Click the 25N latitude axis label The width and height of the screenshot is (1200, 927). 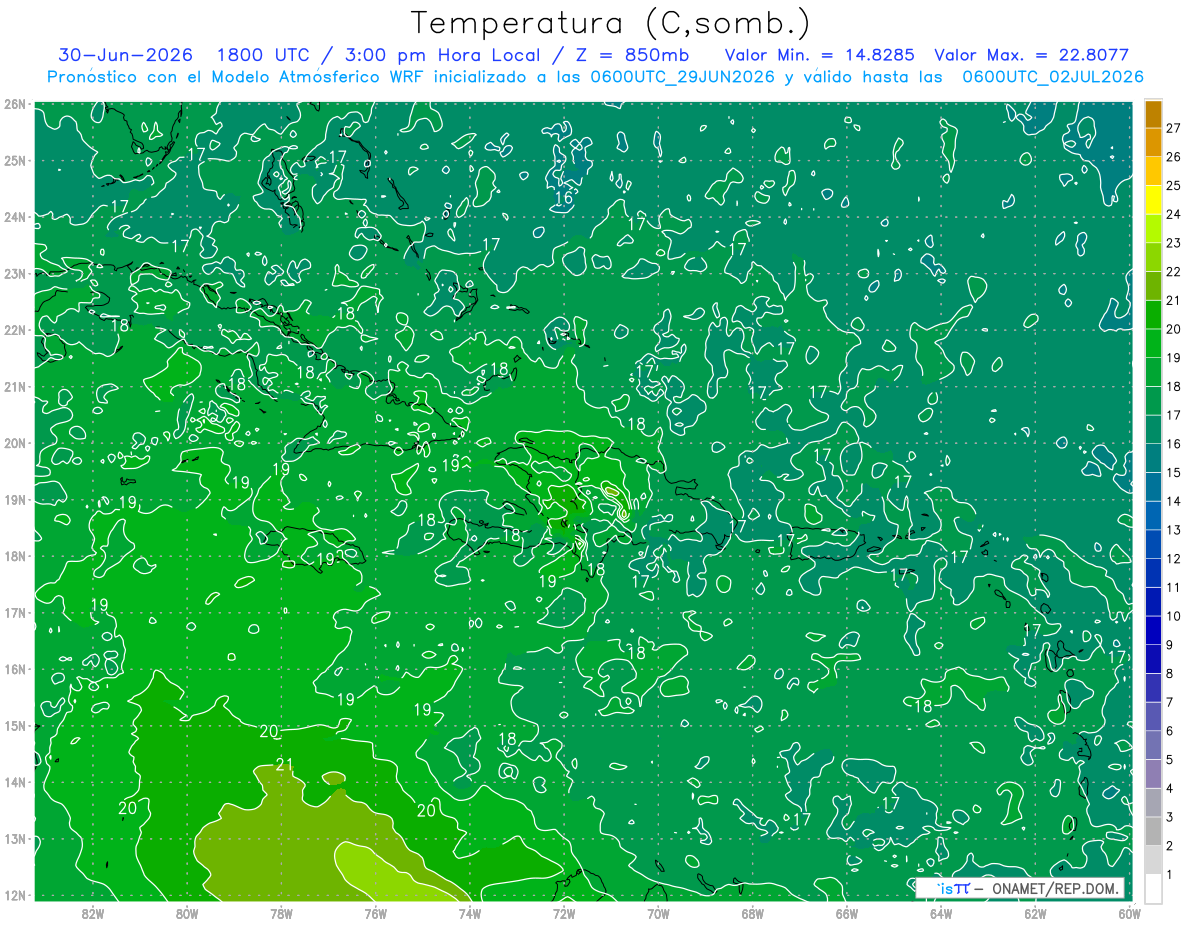pyautogui.click(x=14, y=160)
